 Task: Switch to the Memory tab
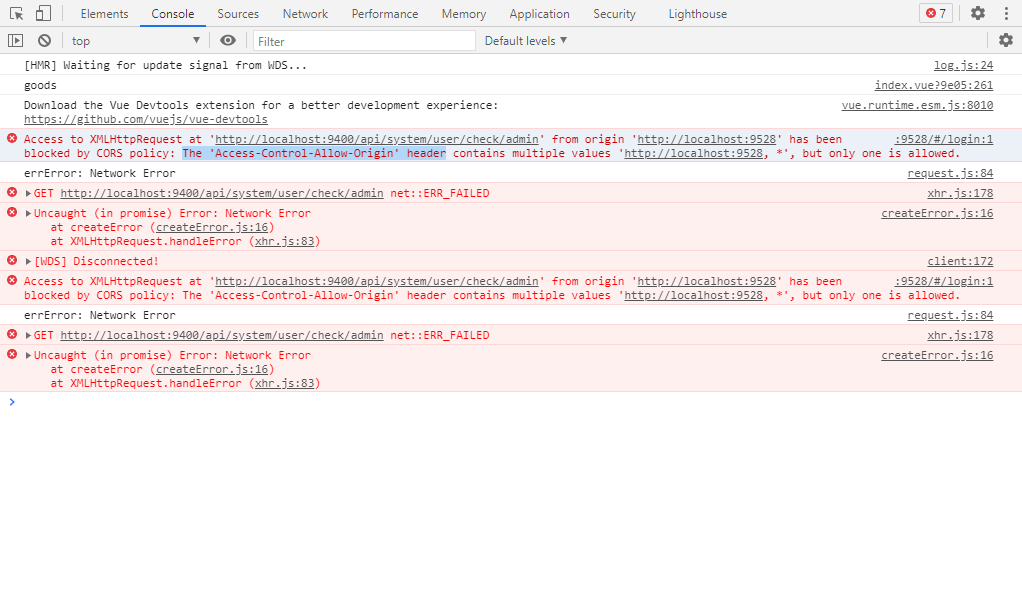click(x=463, y=14)
